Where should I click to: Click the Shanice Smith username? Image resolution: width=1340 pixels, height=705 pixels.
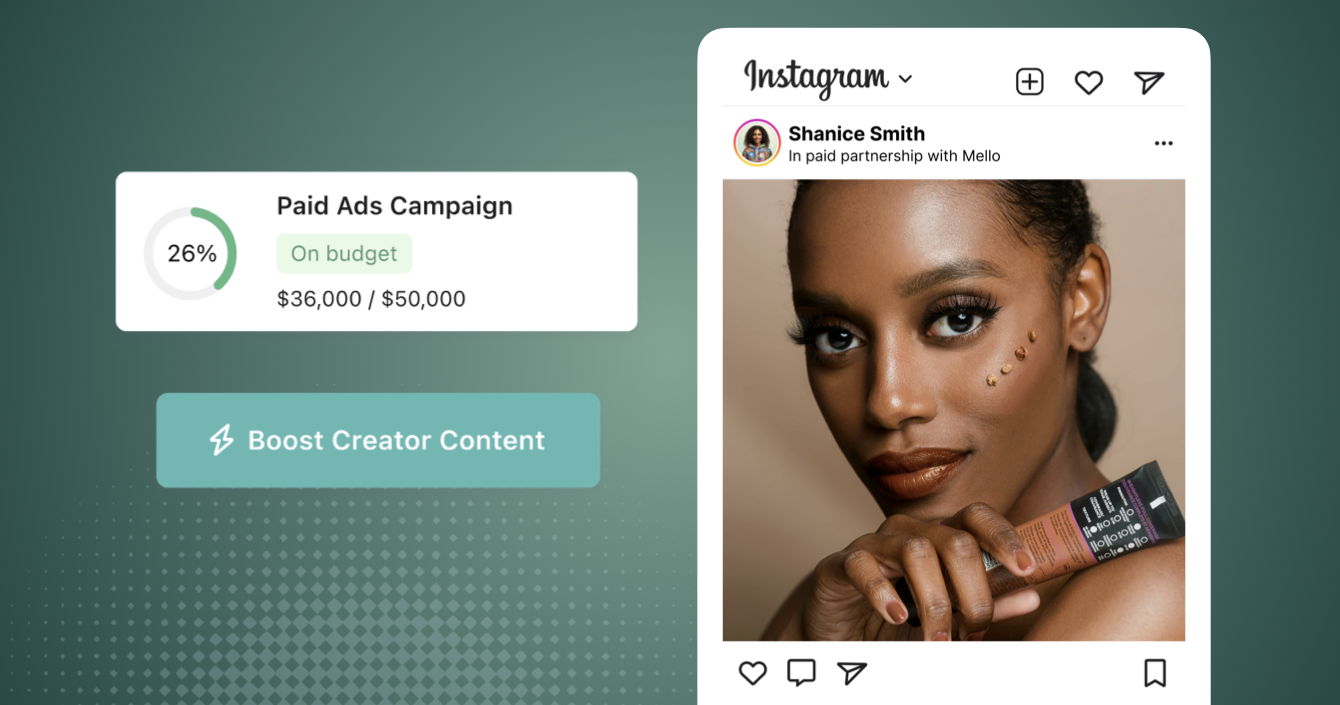[856, 133]
